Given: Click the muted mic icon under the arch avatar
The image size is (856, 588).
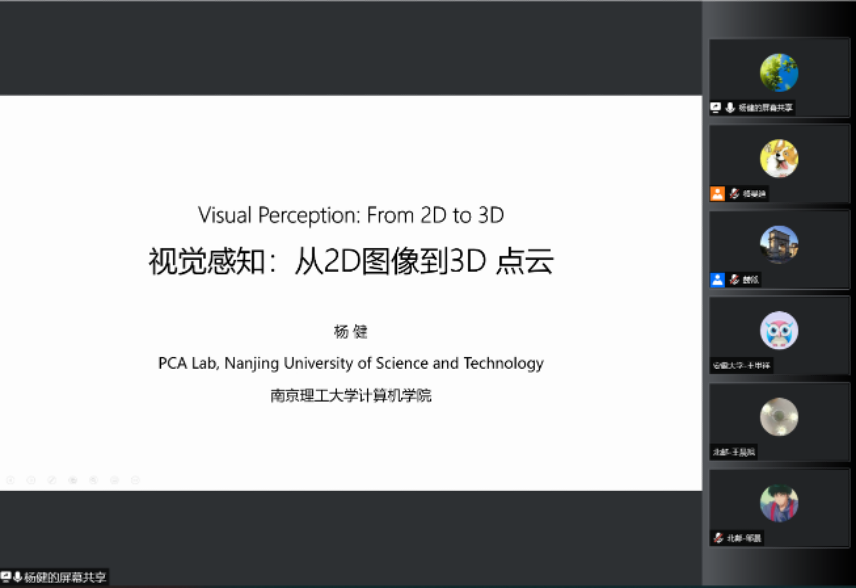Looking at the screenshot, I should click(x=734, y=280).
